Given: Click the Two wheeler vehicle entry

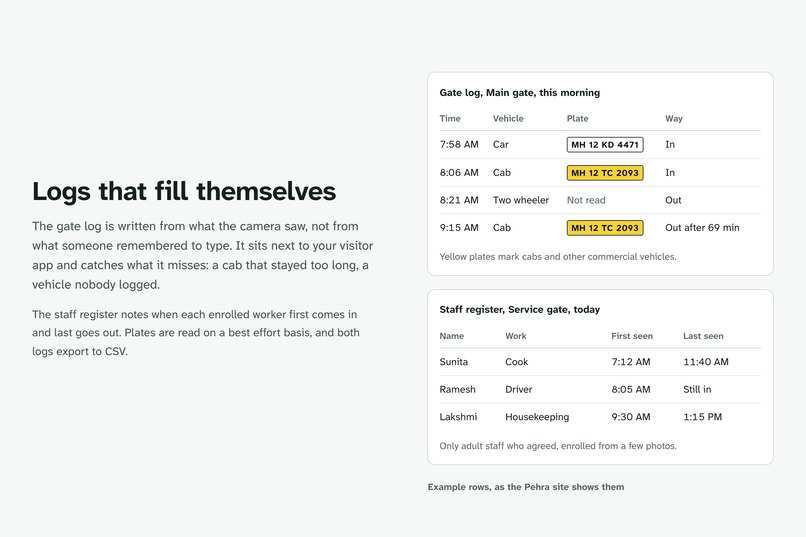Looking at the screenshot, I should pyautogui.click(x=521, y=200).
